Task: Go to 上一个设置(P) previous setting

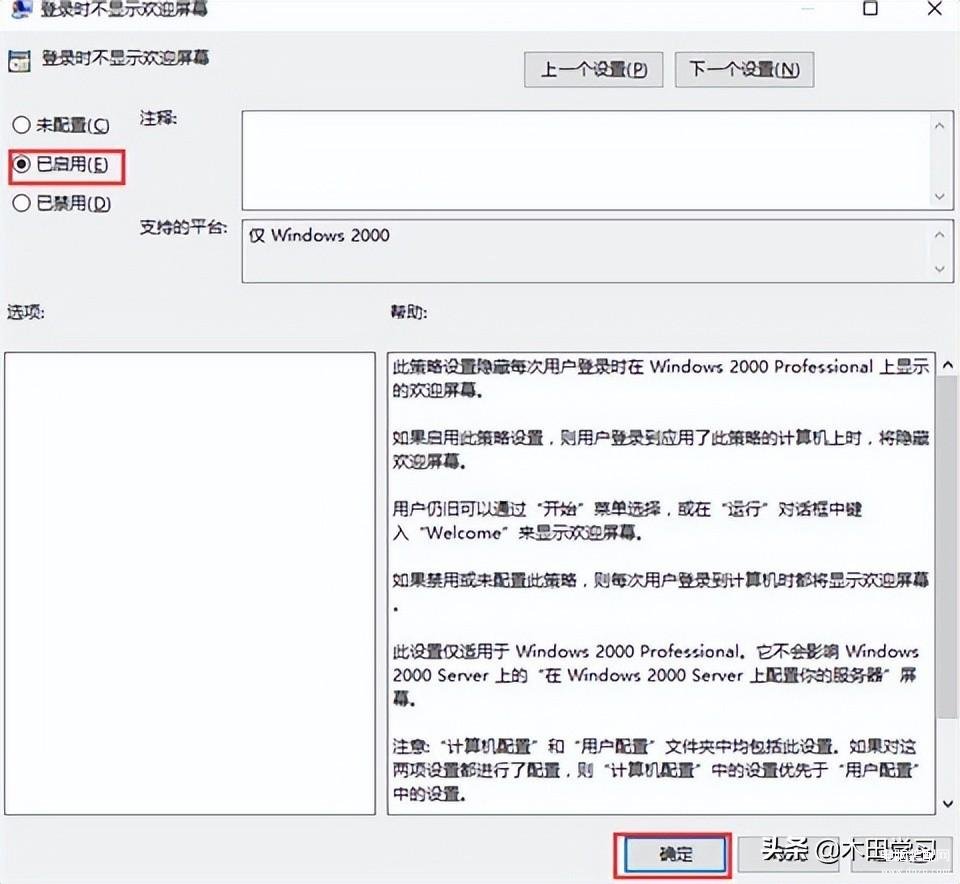Action: [593, 69]
